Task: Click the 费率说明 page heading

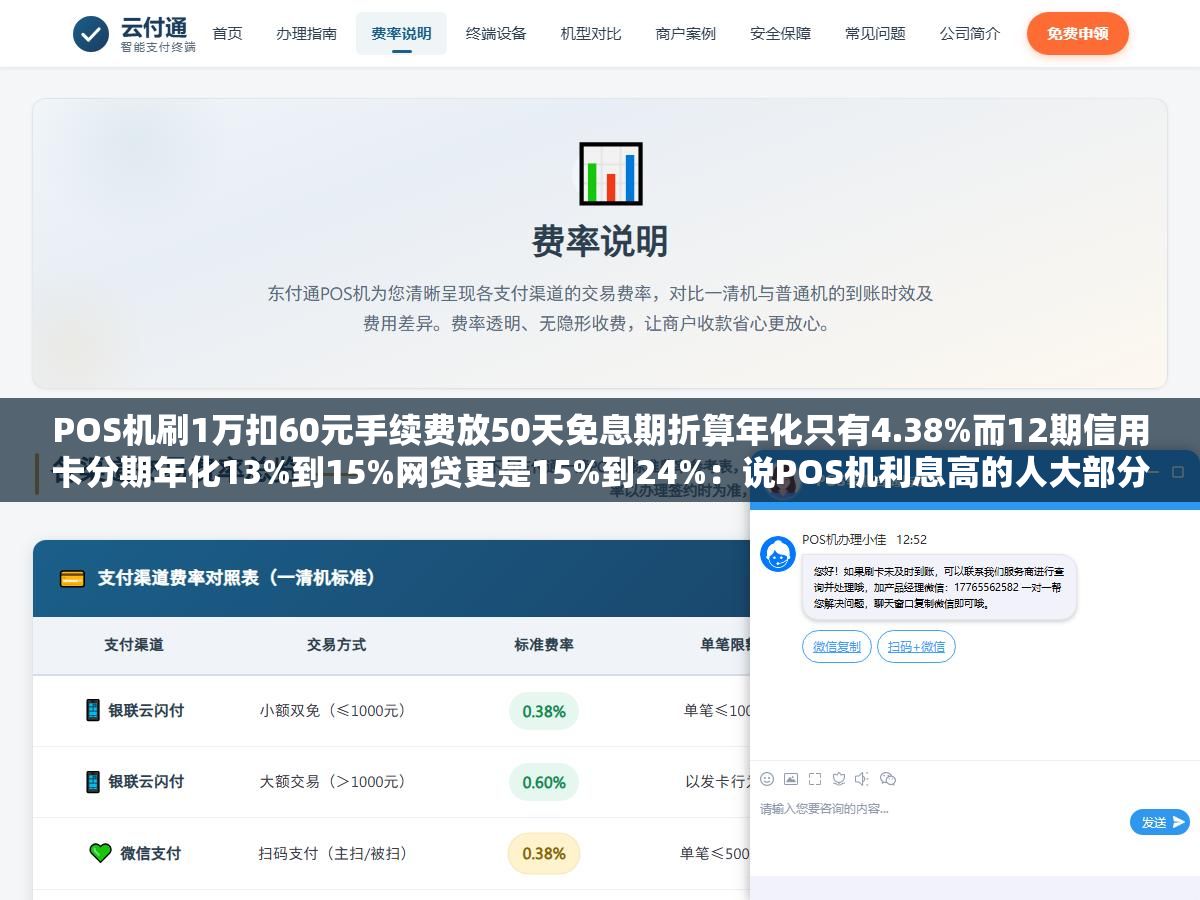Action: 600,241
